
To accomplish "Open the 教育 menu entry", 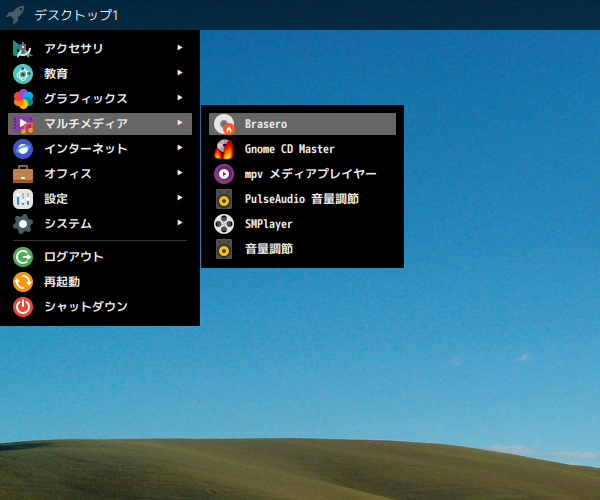I will (100, 73).
